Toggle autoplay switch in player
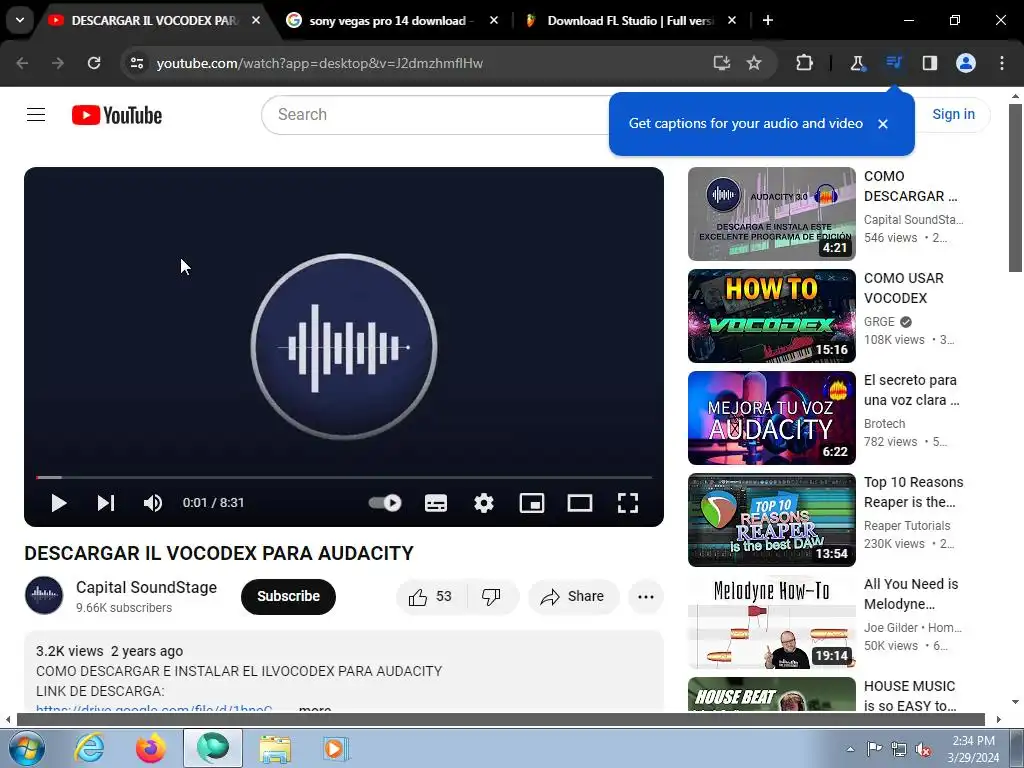This screenshot has height=768, width=1024. [385, 503]
